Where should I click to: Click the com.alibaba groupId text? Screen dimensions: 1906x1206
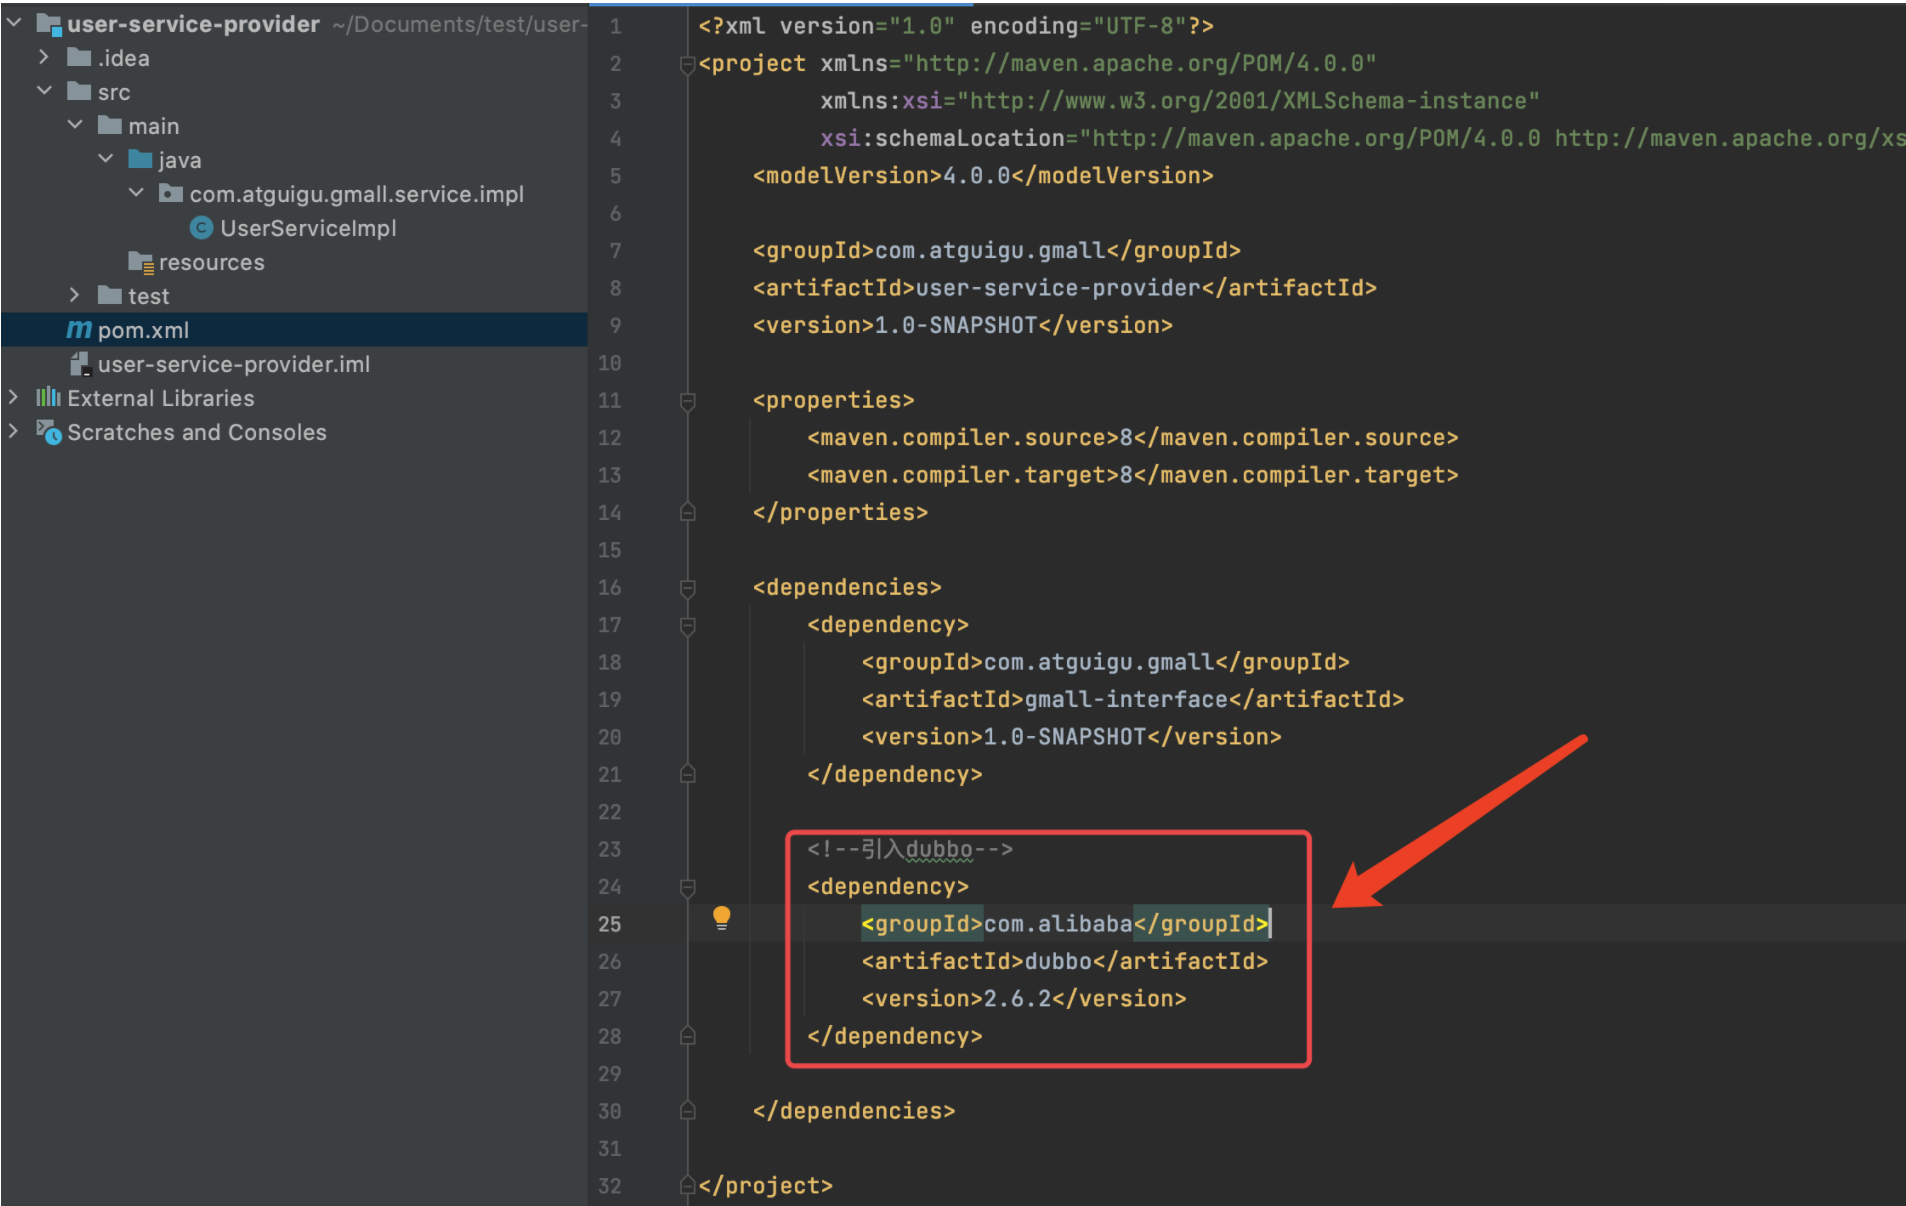point(1057,923)
